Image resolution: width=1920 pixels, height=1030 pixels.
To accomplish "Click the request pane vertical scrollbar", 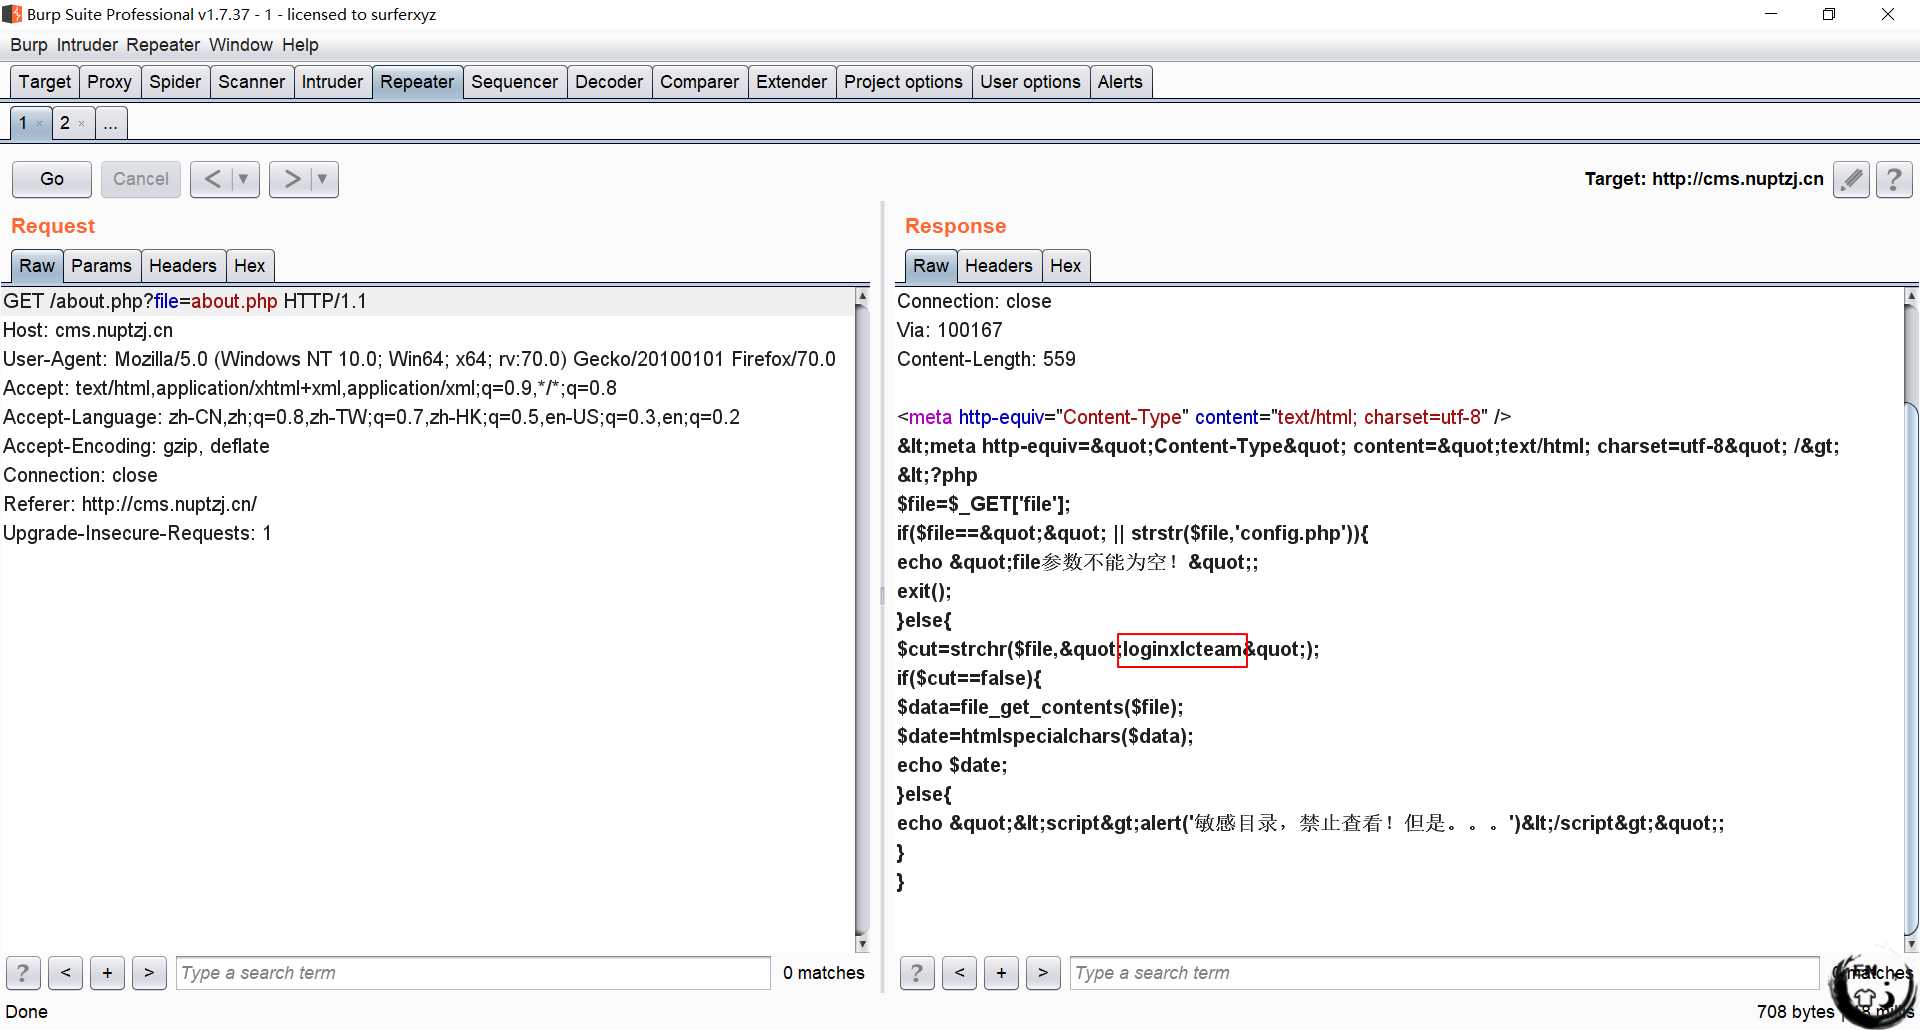I will pyautogui.click(x=862, y=620).
